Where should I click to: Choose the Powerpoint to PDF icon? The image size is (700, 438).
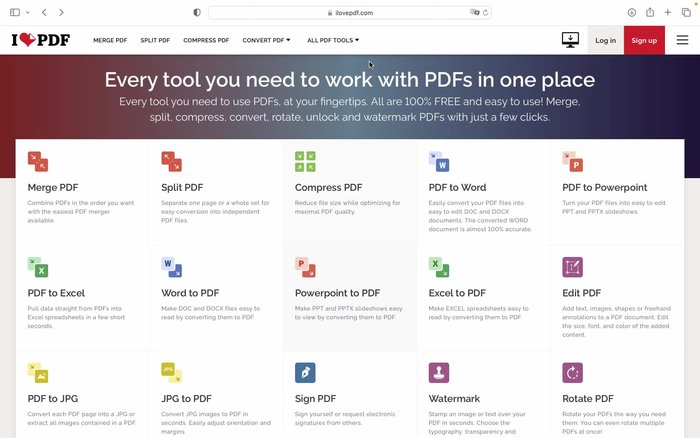click(x=305, y=267)
